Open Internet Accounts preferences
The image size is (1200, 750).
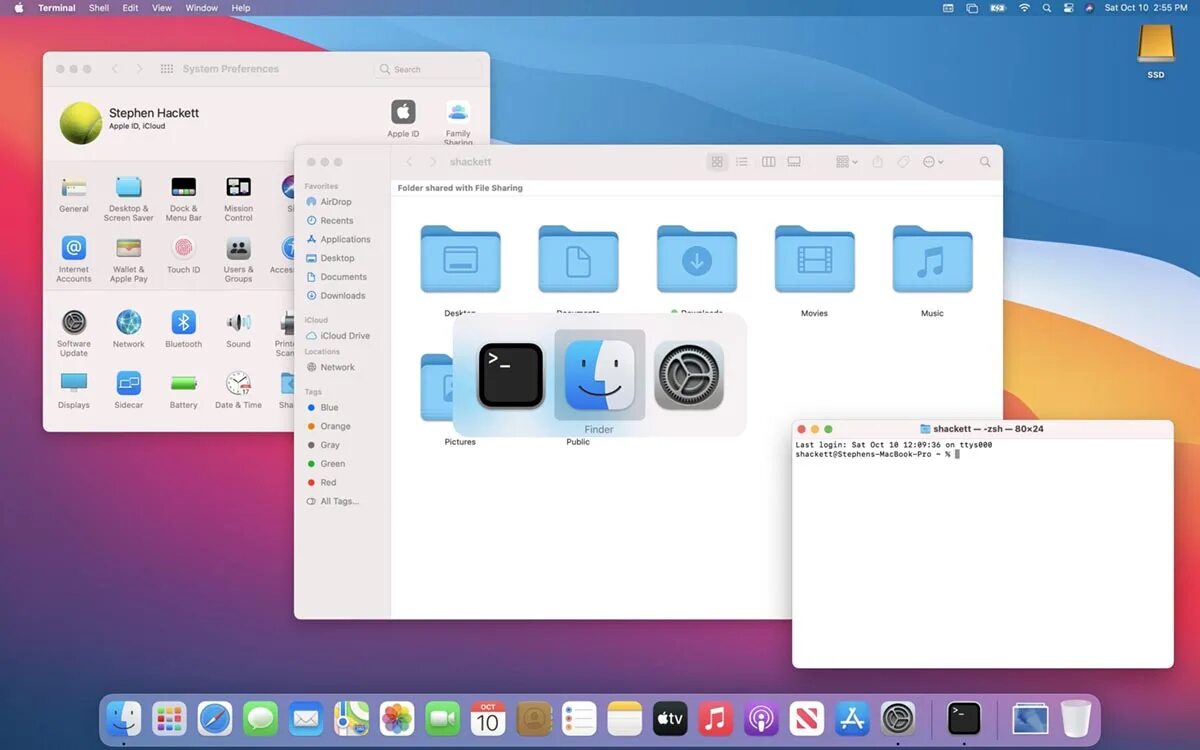[x=74, y=259]
